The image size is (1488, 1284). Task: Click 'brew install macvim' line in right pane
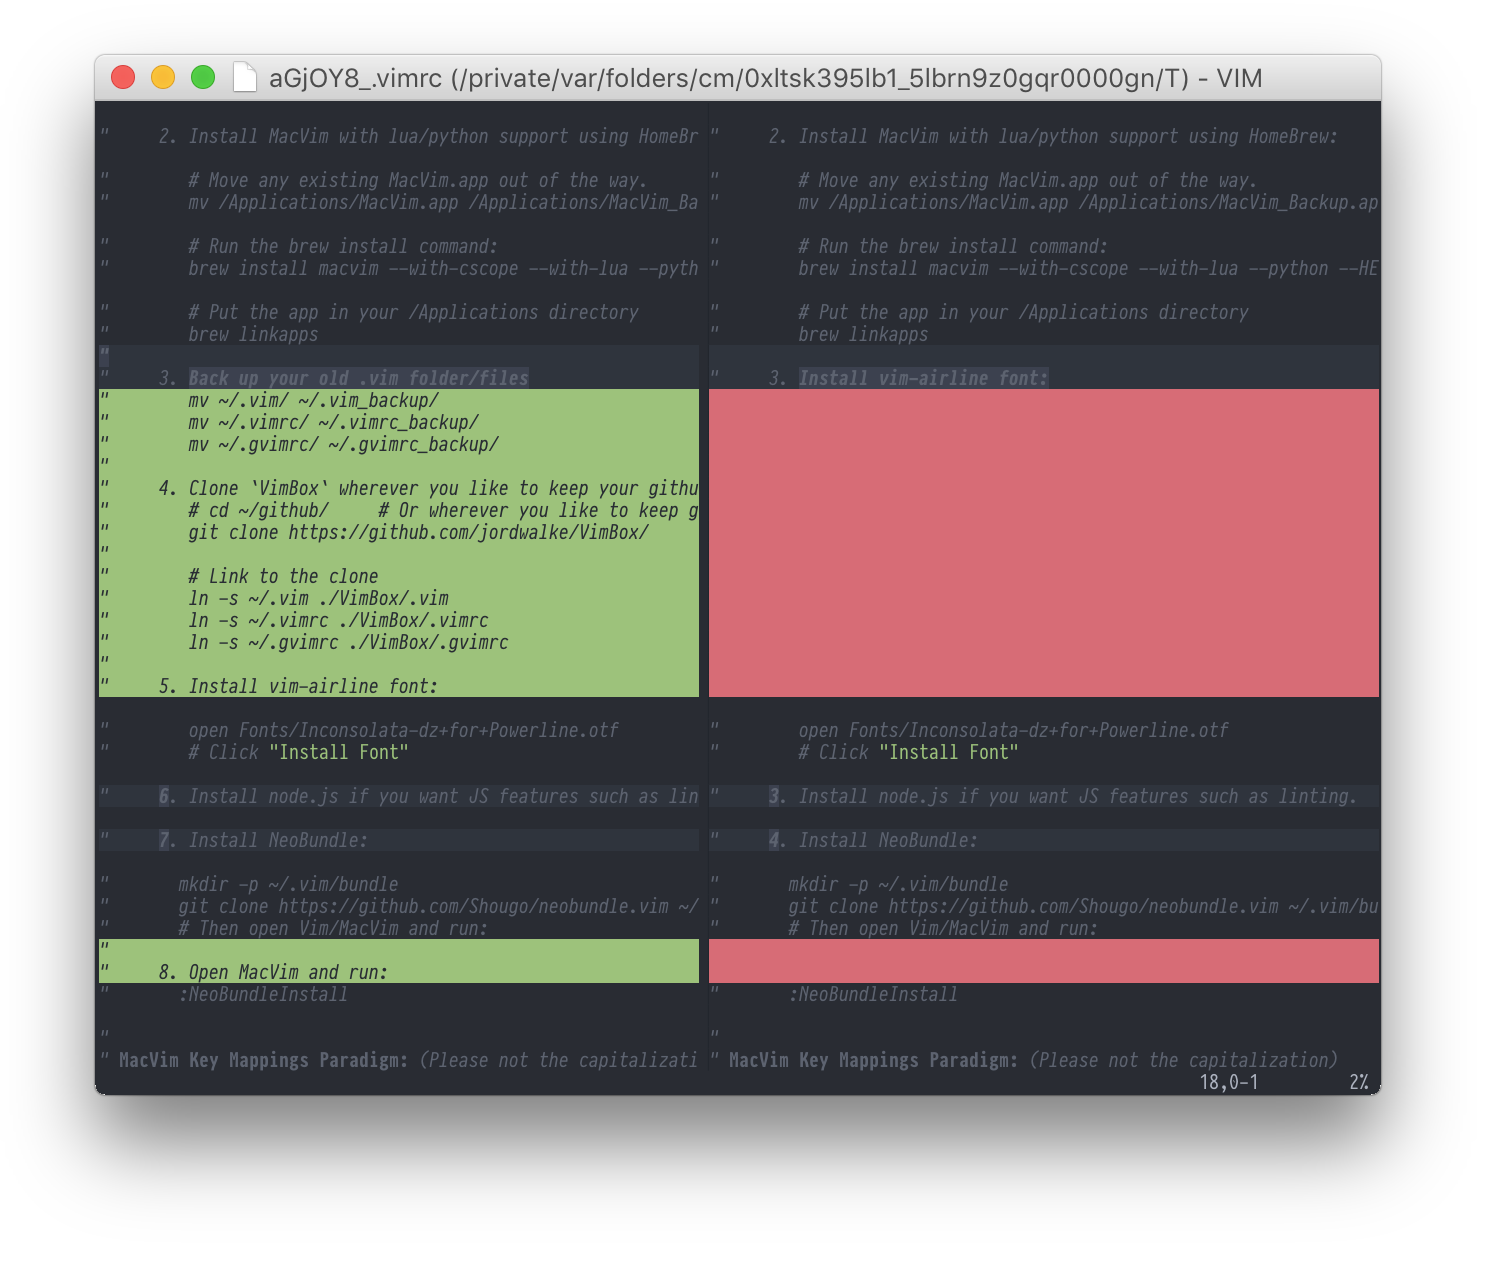pyautogui.click(x=1088, y=268)
